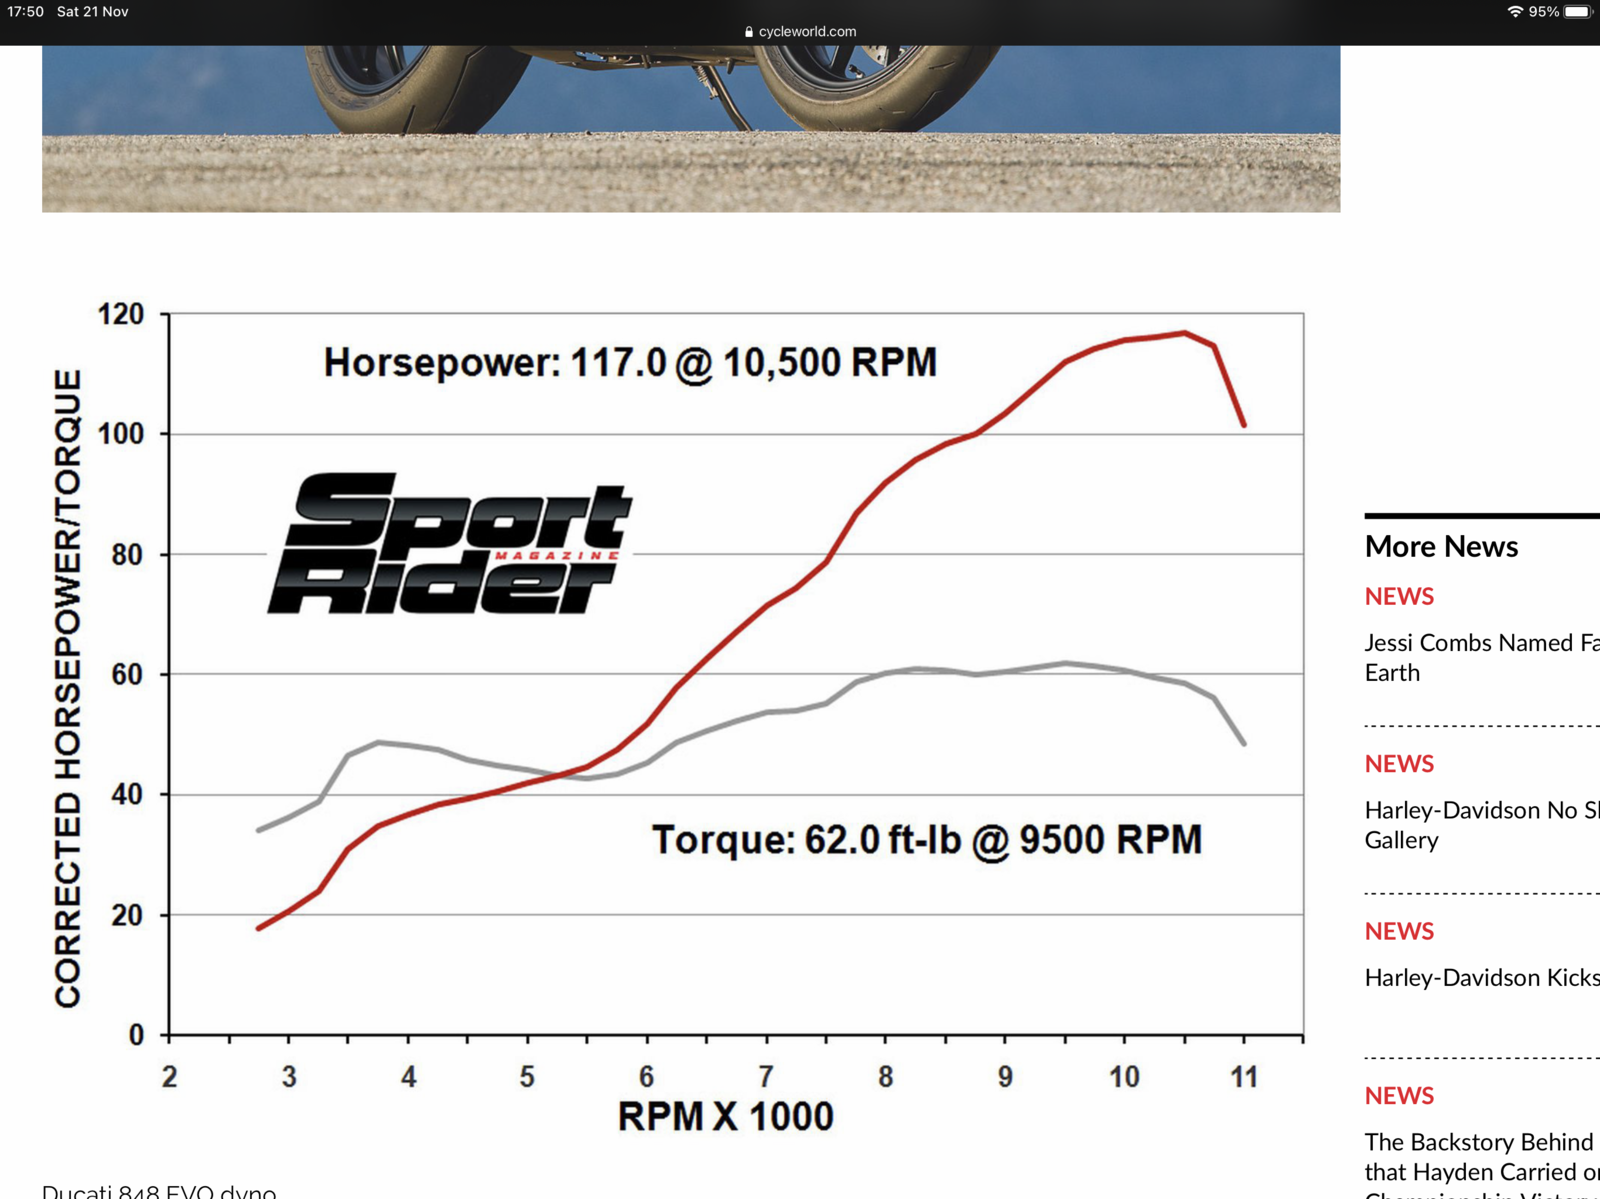This screenshot has width=1600, height=1199.
Task: Tap Horsepower: 117.0 @ 10,500 RPM label
Action: point(630,362)
